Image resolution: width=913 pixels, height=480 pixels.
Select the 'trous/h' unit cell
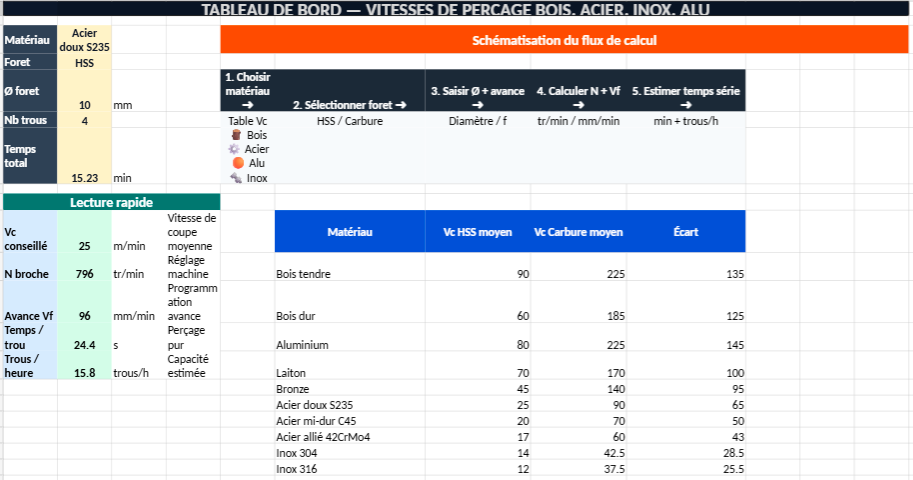(x=139, y=366)
